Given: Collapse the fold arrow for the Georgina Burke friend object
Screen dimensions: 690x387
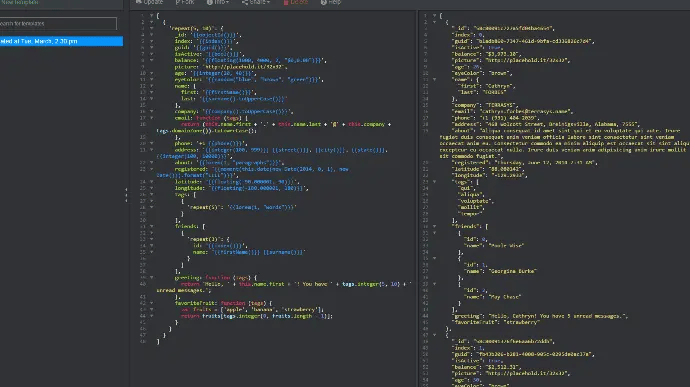Looking at the screenshot, I should coord(434,258).
